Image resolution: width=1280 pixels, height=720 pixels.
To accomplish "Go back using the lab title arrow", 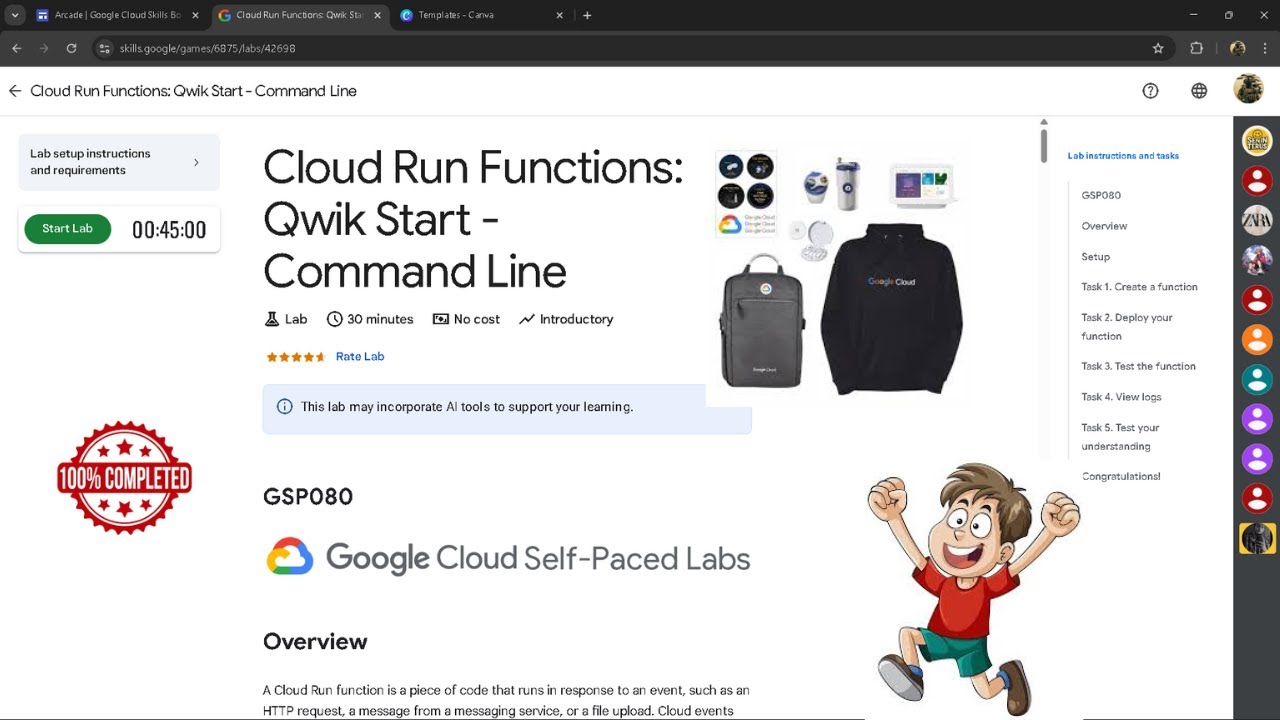I will pos(15,91).
